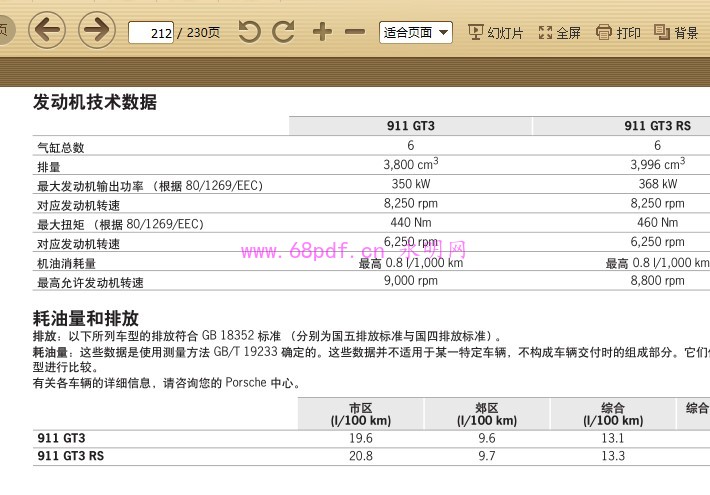Viewport: 710px width, 495px height.
Task: Rotate the page clockwise
Action: 284,32
